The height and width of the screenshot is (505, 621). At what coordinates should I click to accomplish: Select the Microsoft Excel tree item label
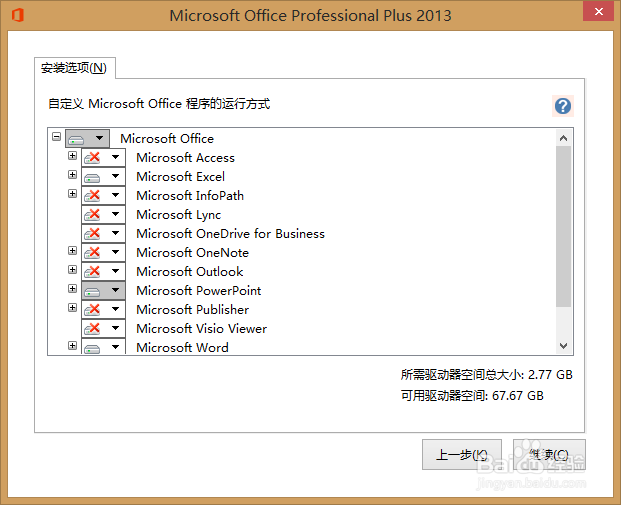click(x=180, y=177)
